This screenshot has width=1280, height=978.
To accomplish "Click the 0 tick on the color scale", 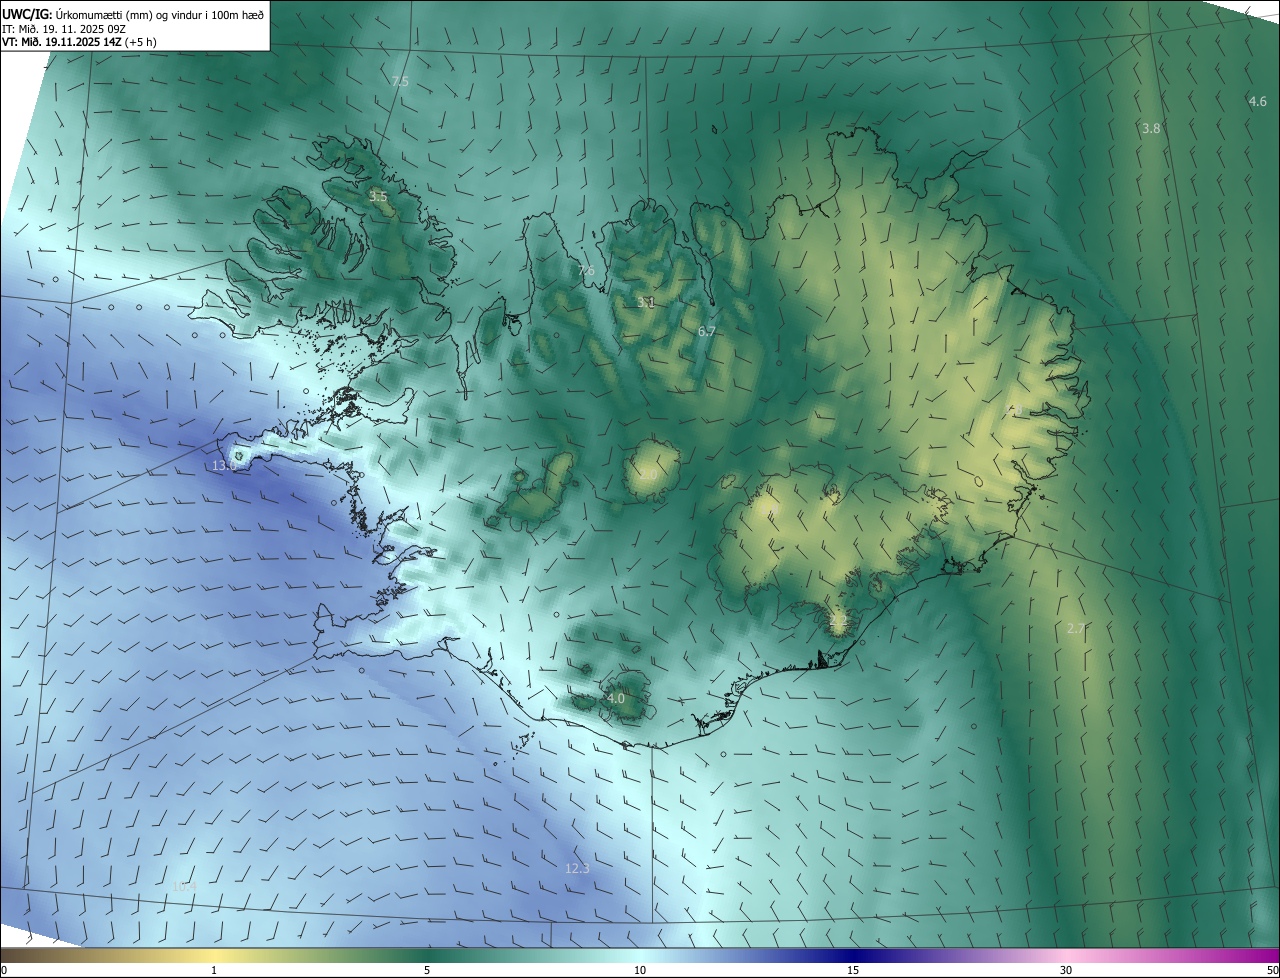I will [x=4, y=970].
